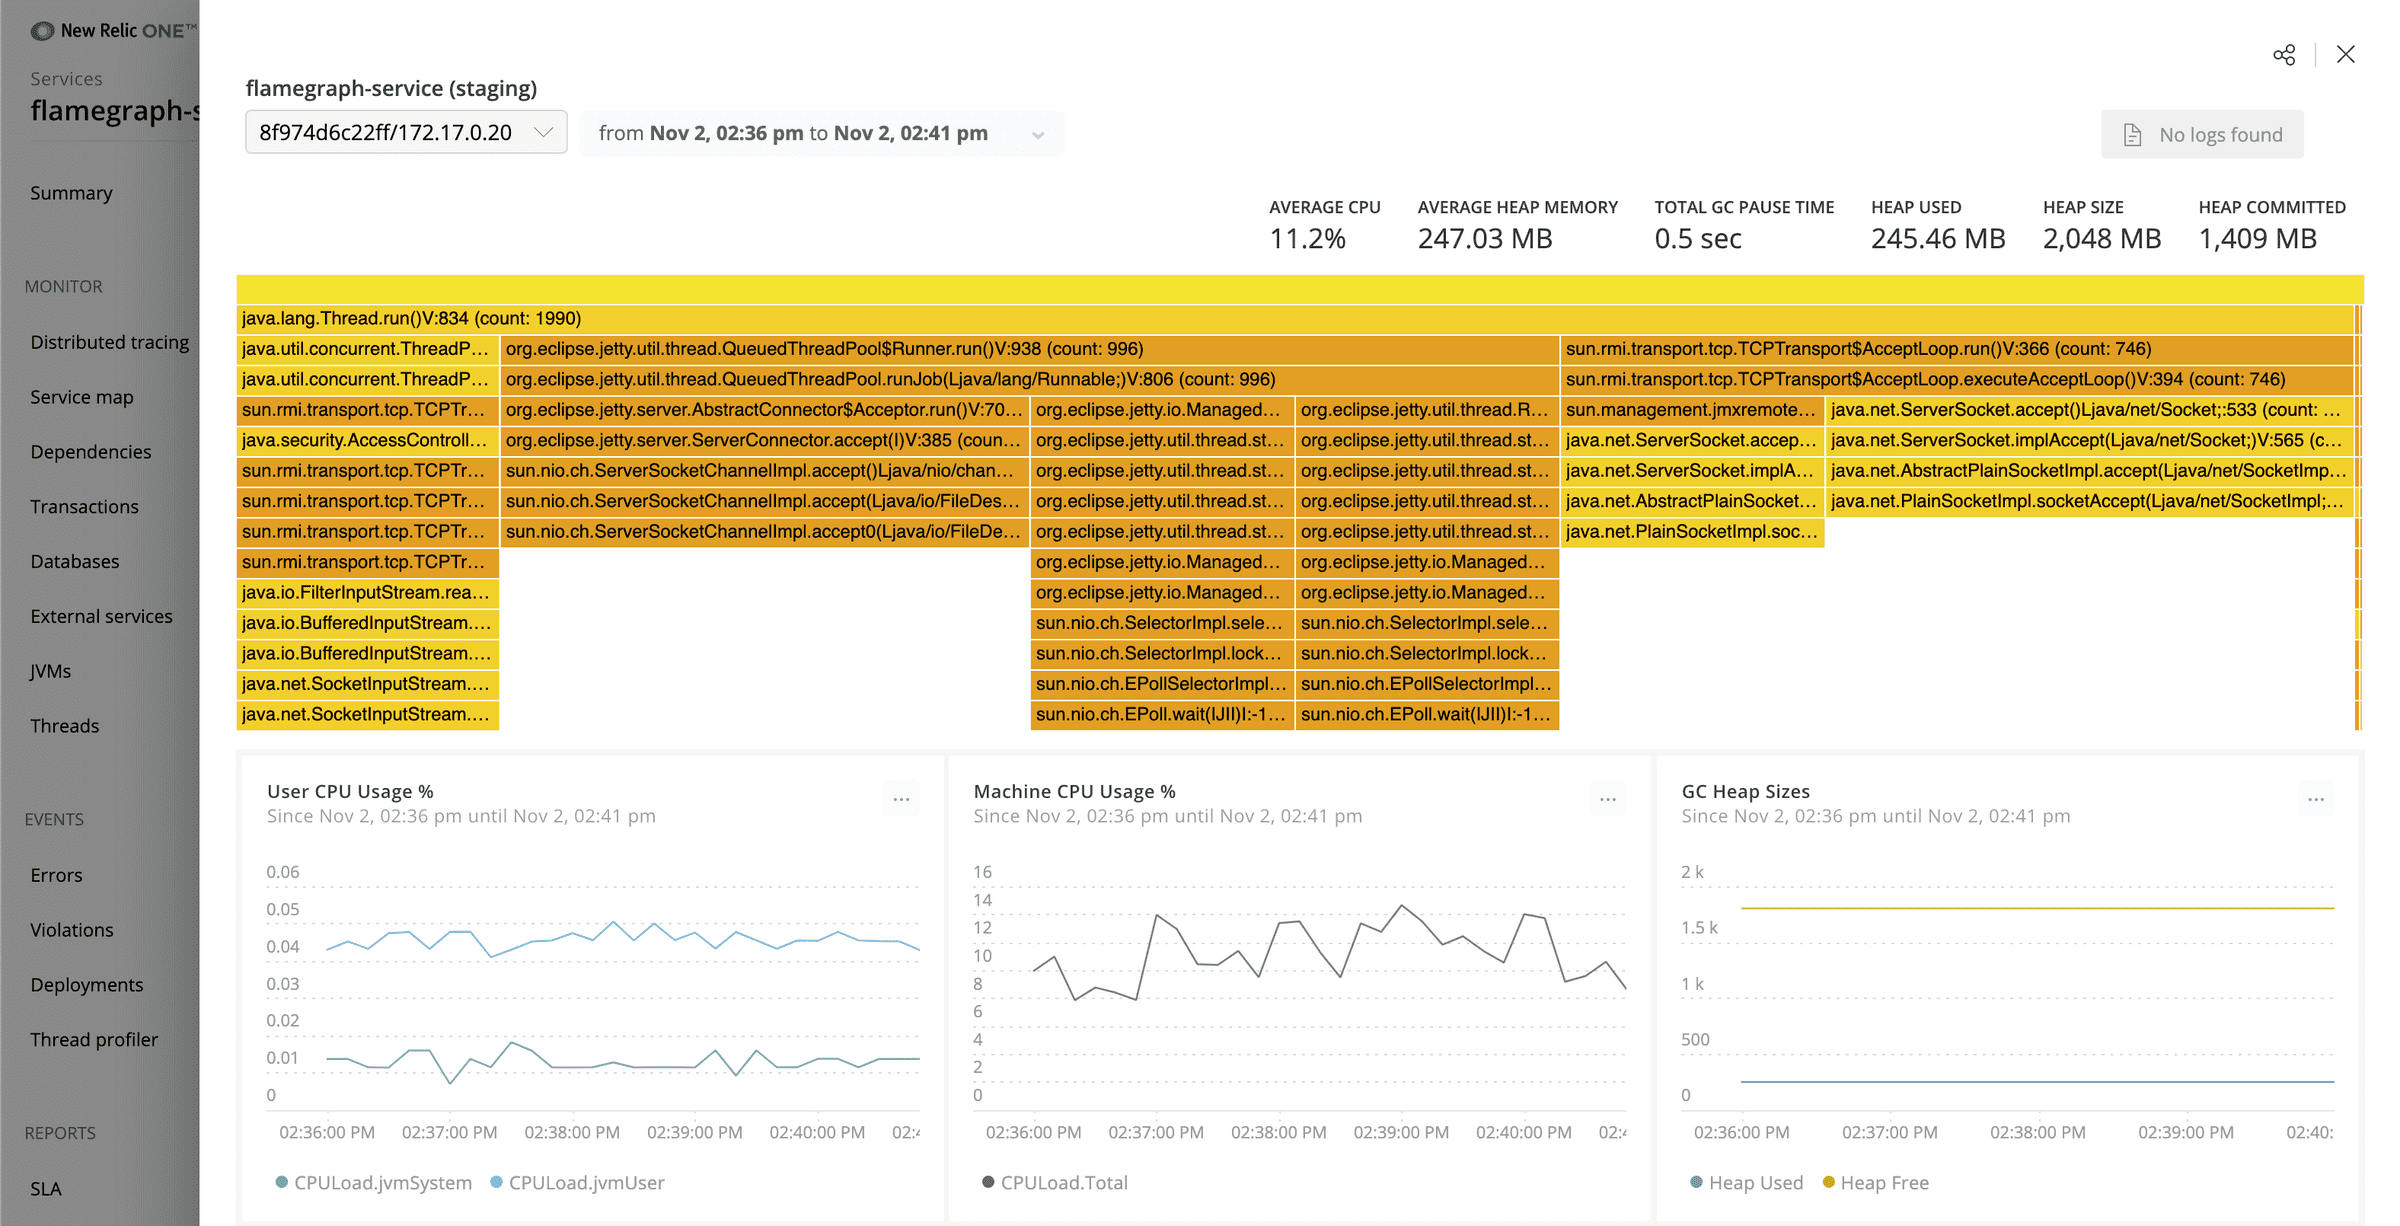
Task: Open GC Heap Sizes chart ellipsis menu
Action: tap(2316, 799)
